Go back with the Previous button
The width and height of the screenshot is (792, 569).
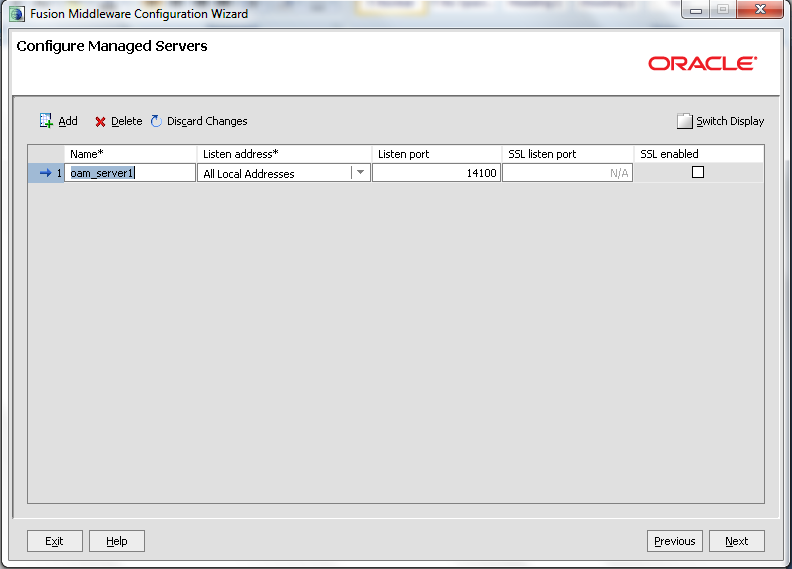pos(674,541)
